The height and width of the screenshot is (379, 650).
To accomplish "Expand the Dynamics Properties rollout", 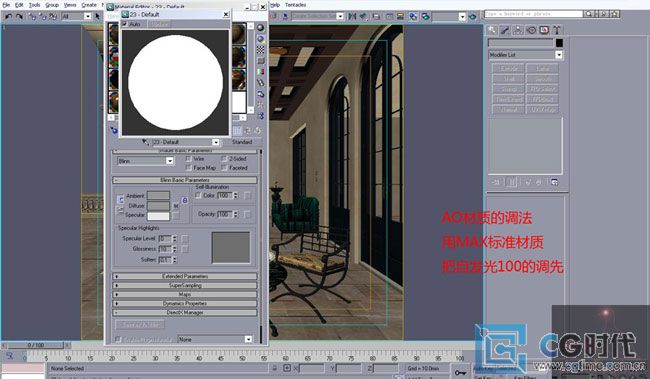I will [185, 304].
